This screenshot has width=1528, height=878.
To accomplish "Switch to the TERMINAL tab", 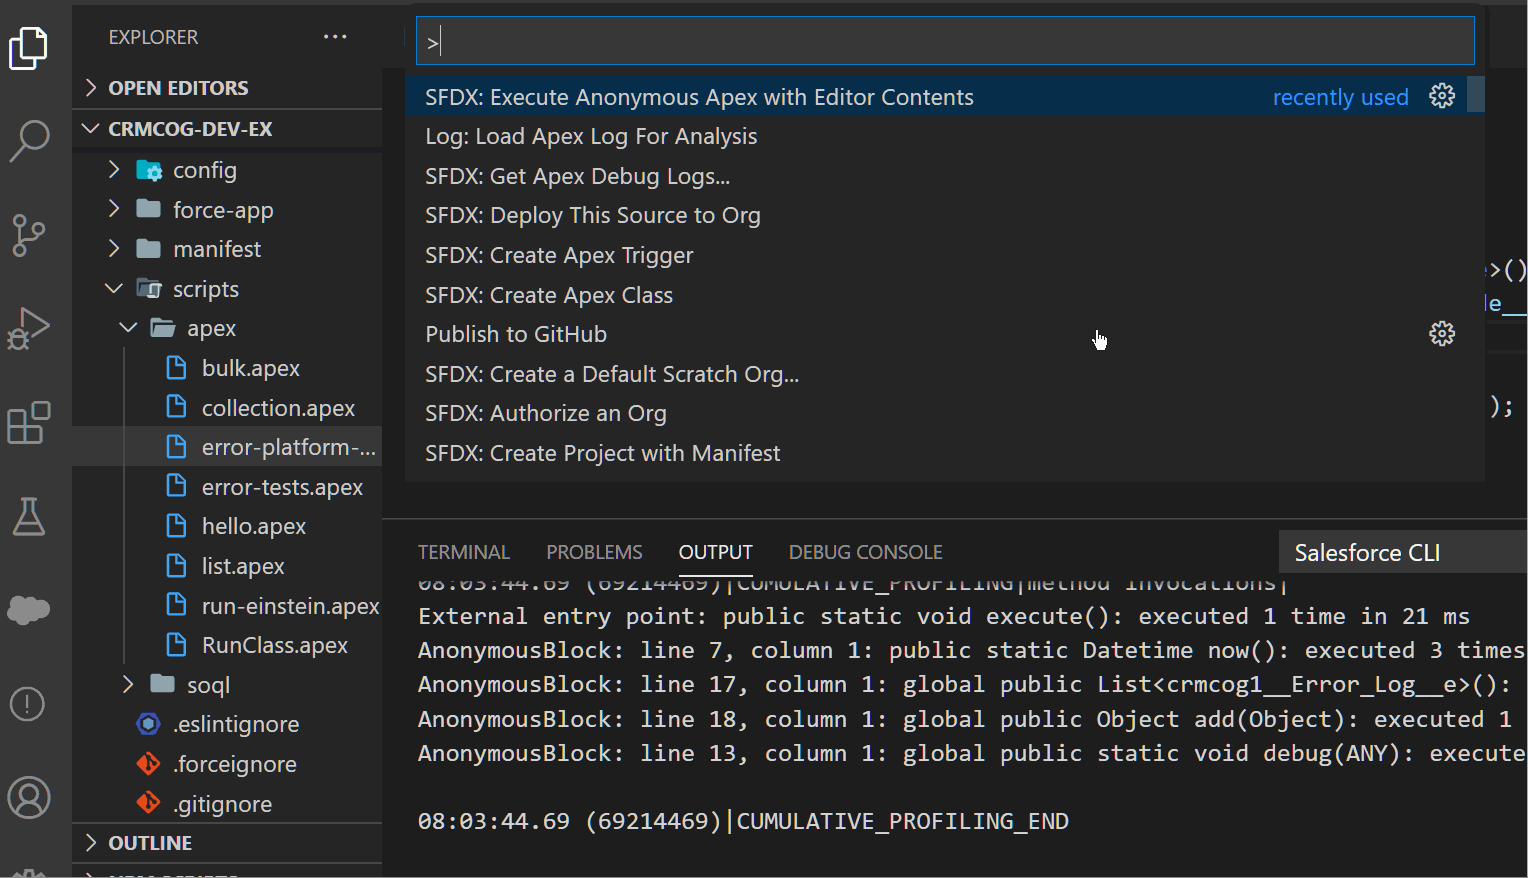I will point(464,551).
